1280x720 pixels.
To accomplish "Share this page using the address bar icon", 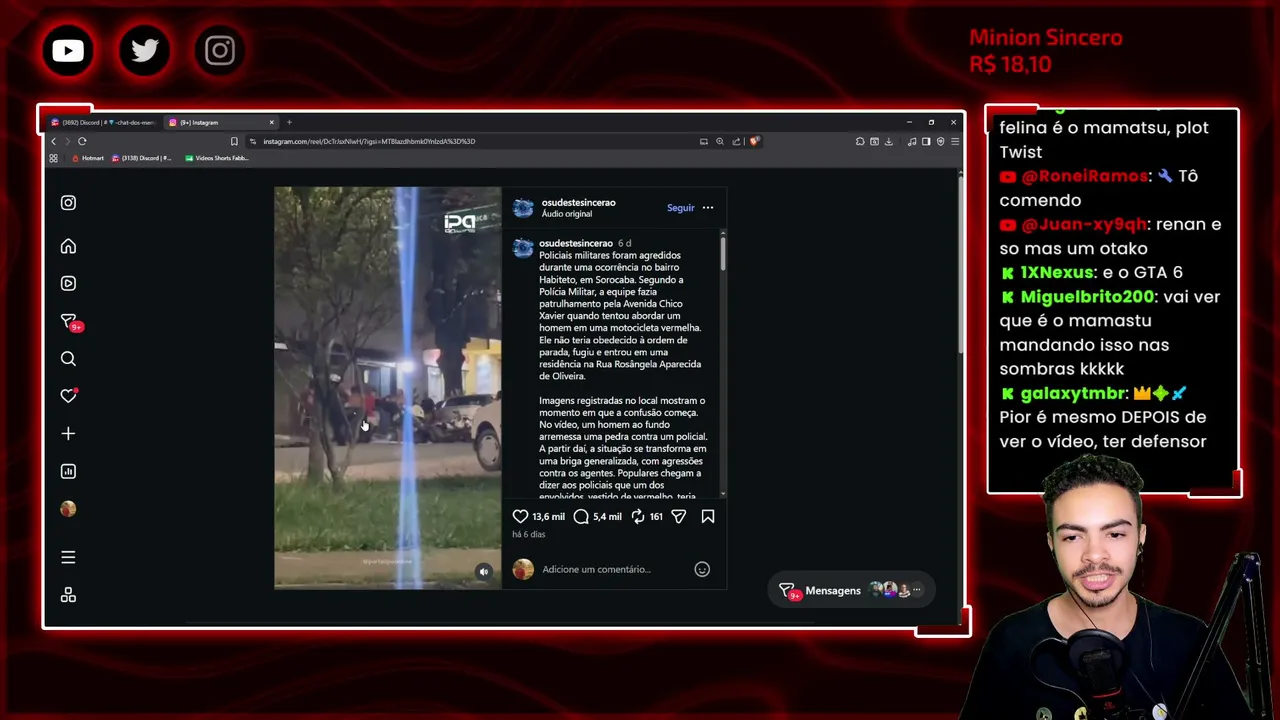I will (x=736, y=141).
